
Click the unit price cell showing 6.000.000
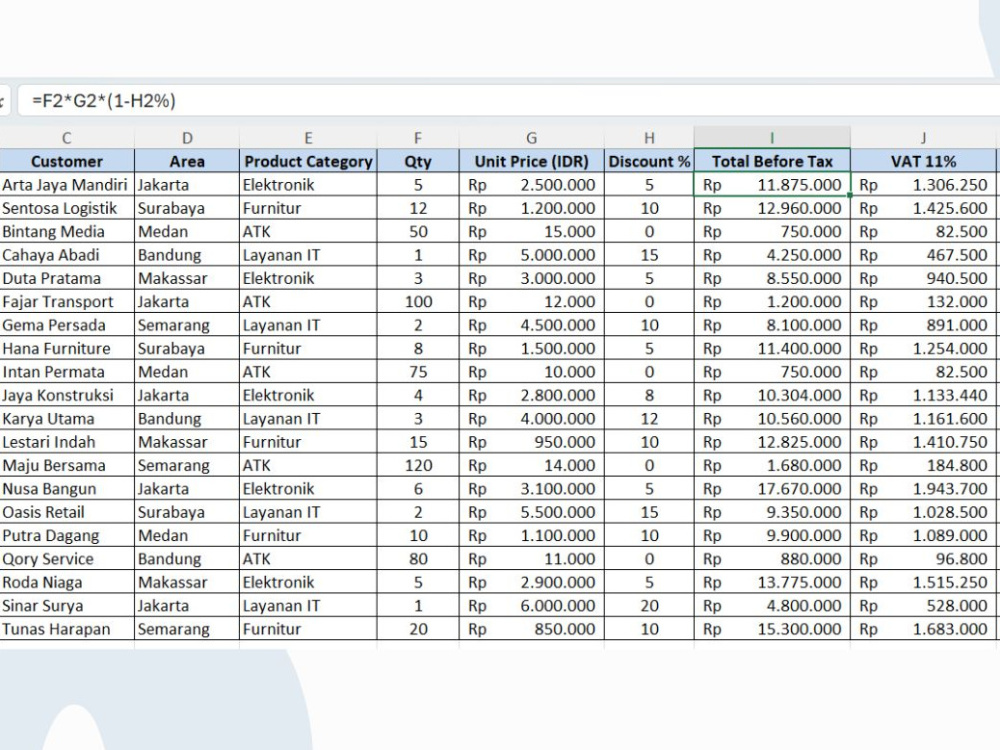[531, 606]
